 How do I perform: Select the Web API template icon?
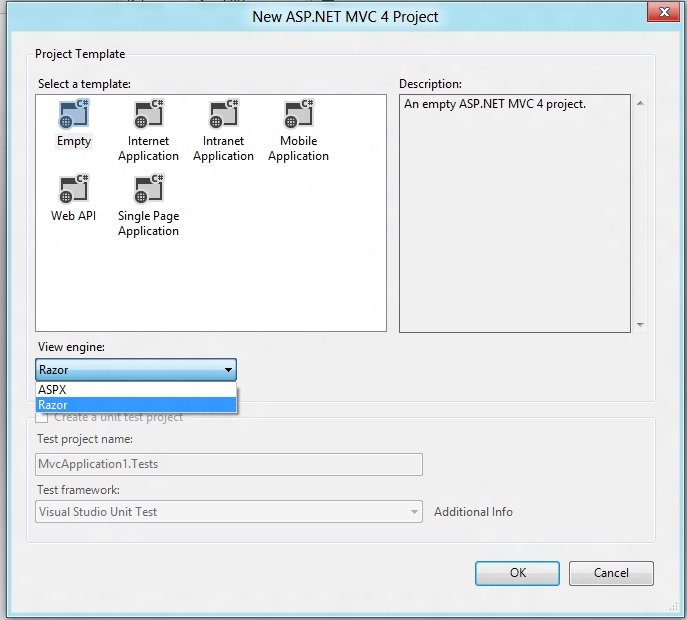[x=74, y=189]
